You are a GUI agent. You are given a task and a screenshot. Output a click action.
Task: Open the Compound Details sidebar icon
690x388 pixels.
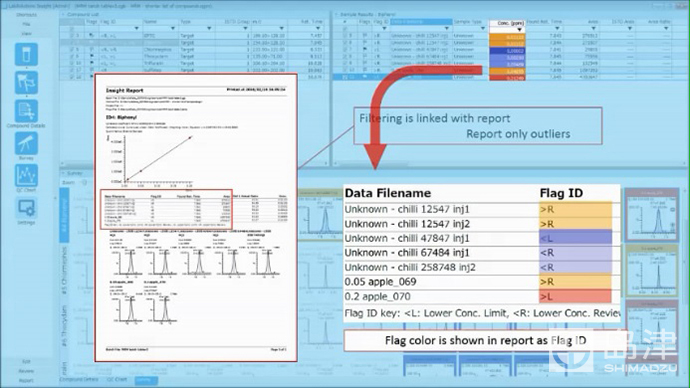point(26,111)
